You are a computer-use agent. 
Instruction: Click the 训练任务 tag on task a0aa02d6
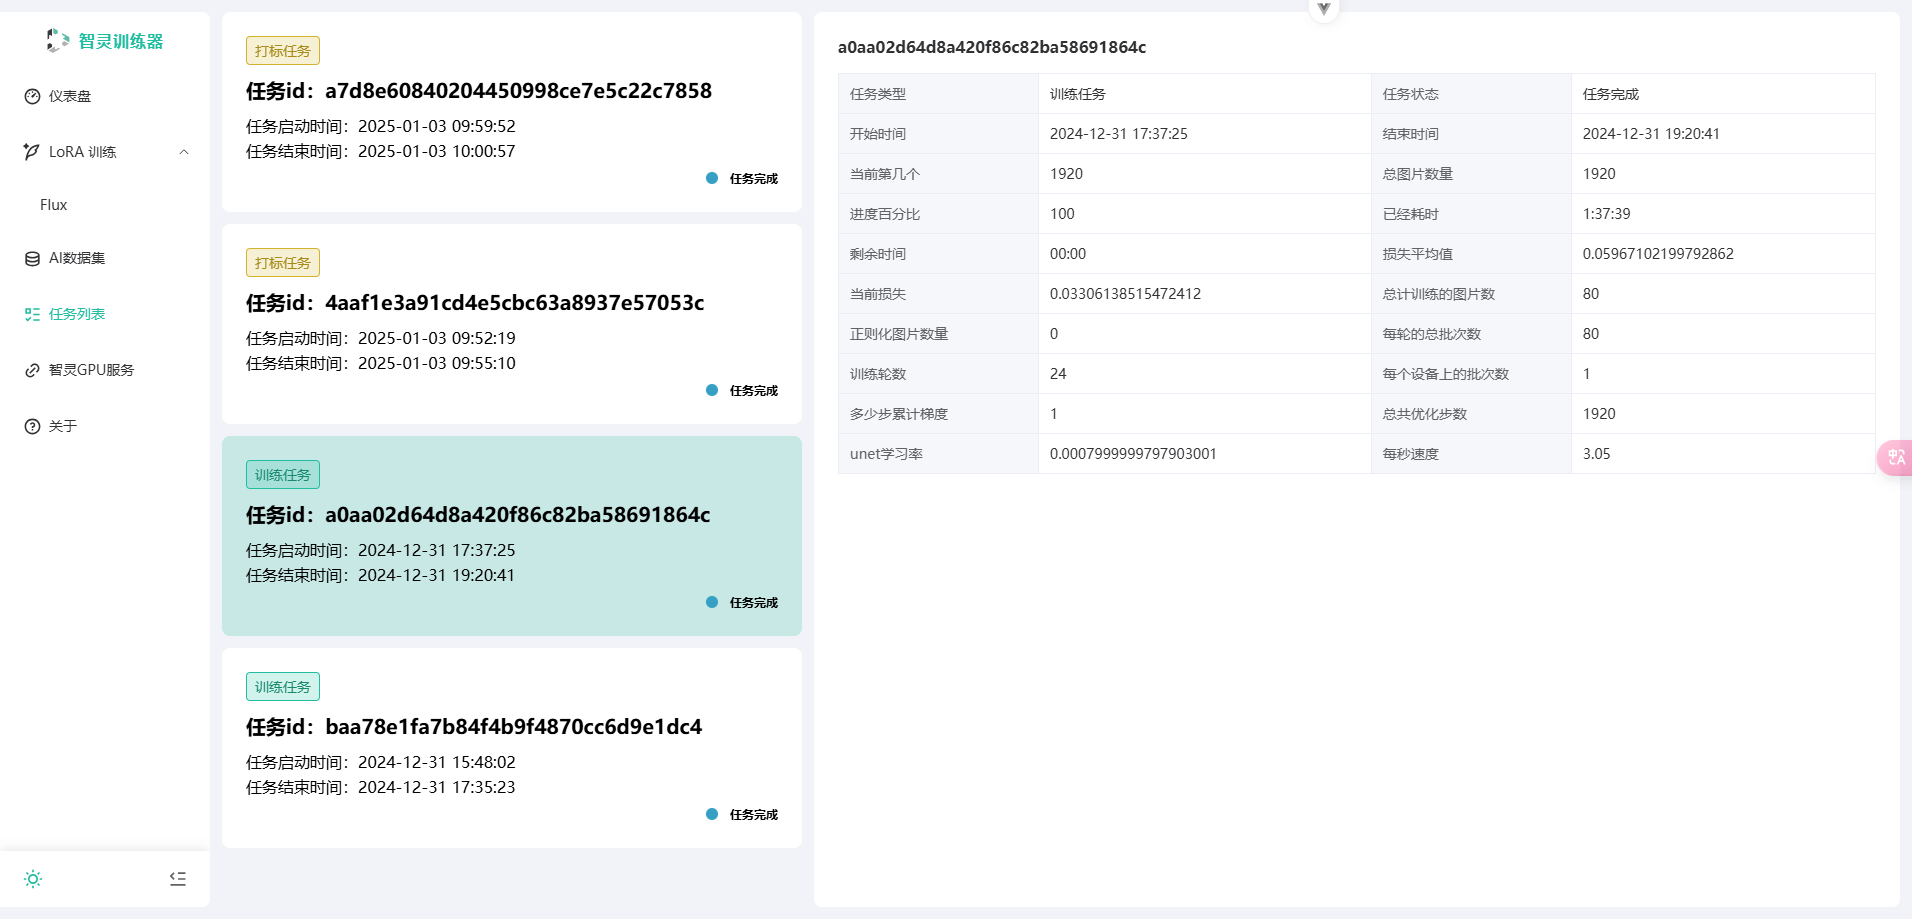(x=283, y=475)
